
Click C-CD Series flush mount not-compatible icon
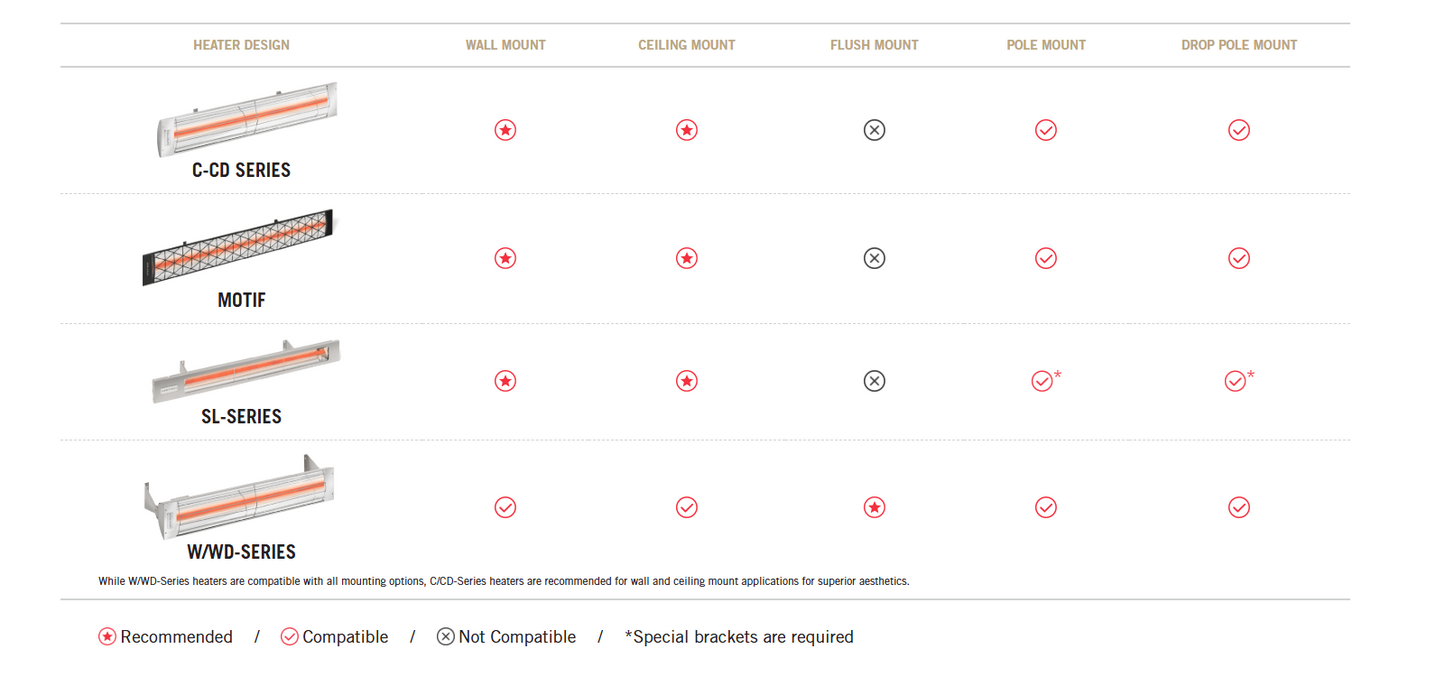874,130
